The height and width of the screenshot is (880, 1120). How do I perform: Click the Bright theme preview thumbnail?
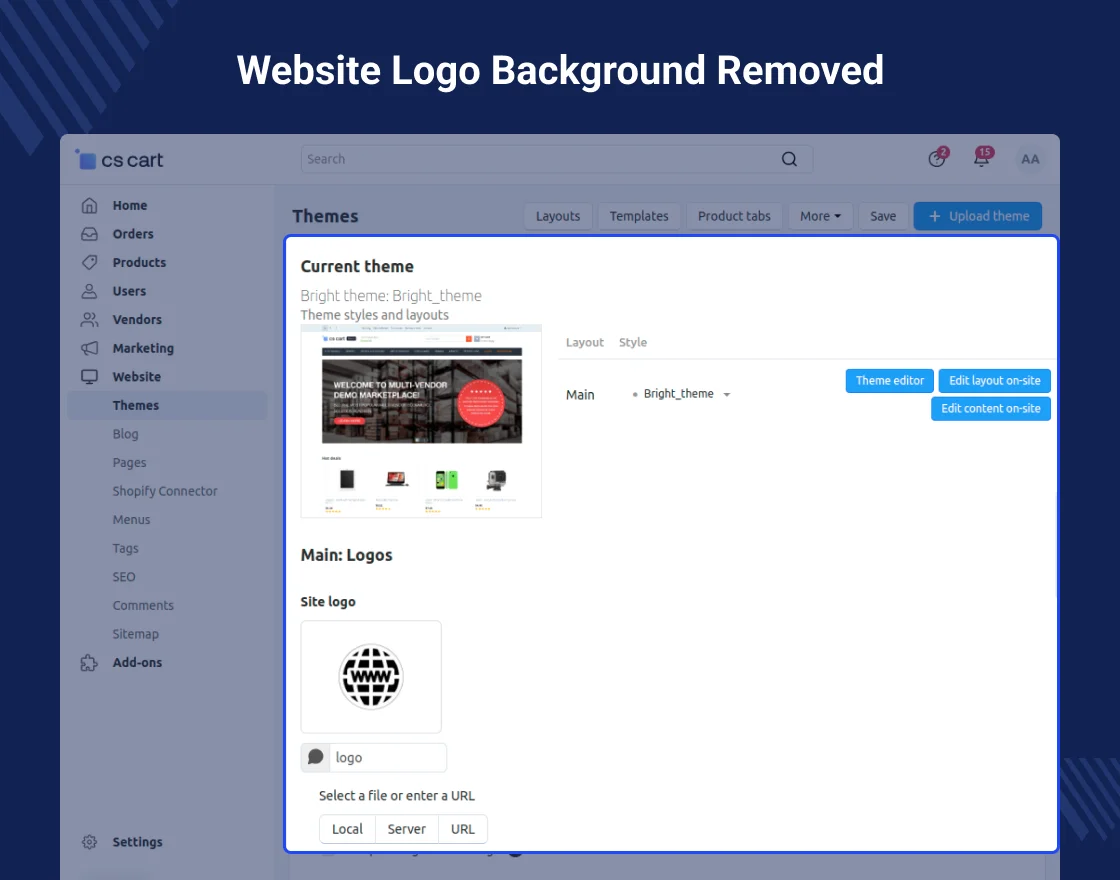click(421, 421)
